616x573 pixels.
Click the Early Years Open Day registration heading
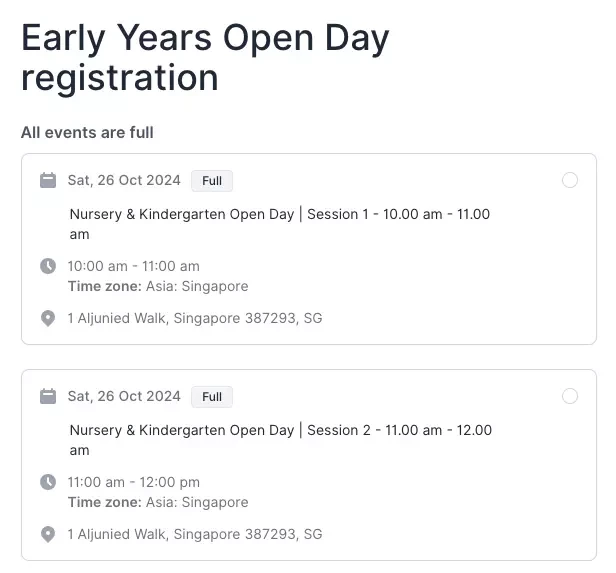(205, 58)
